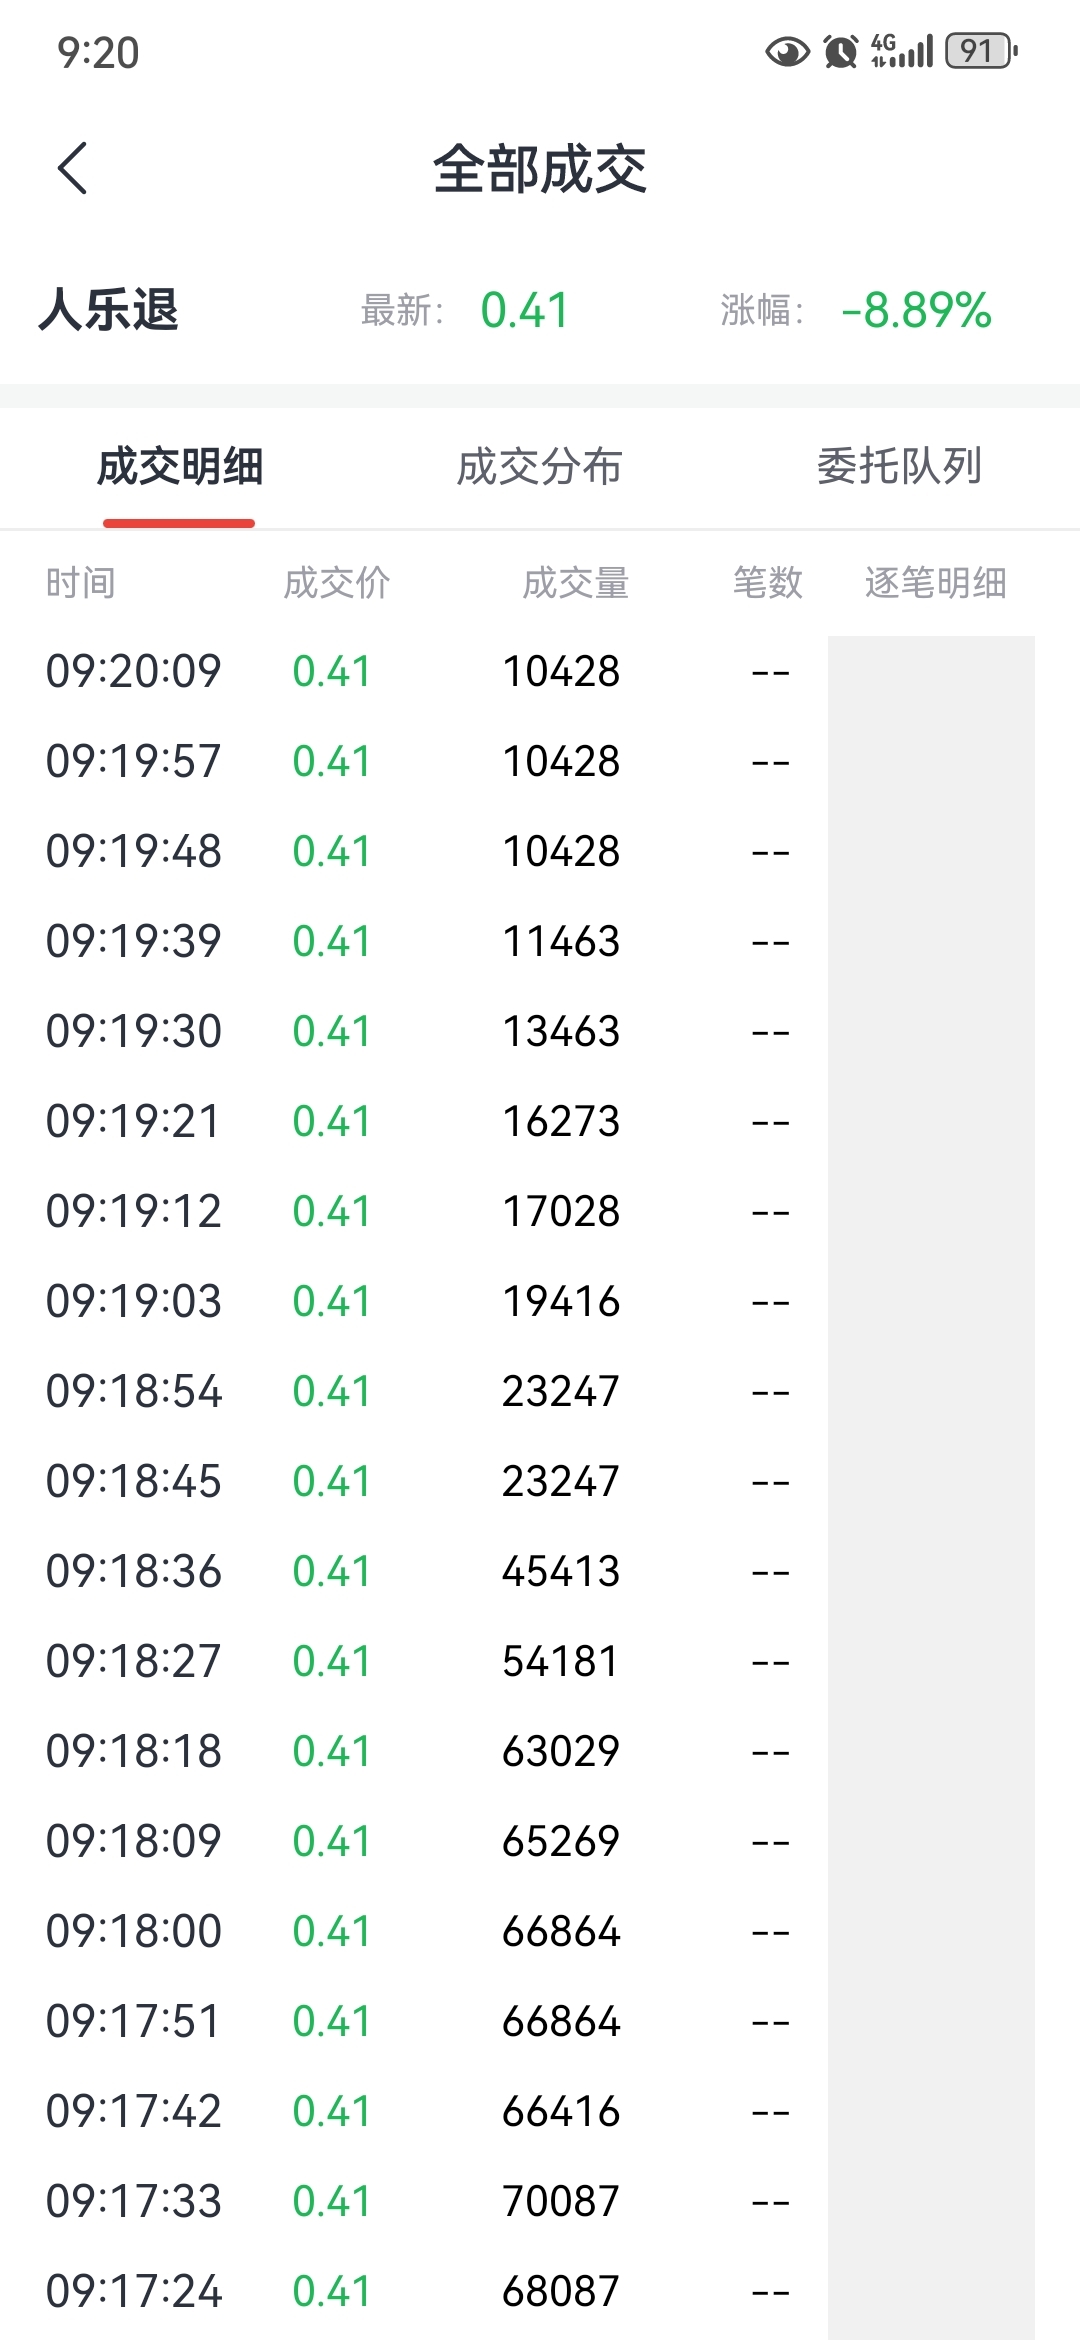
Task: Tap the 笔数 column header
Action: [x=768, y=583]
